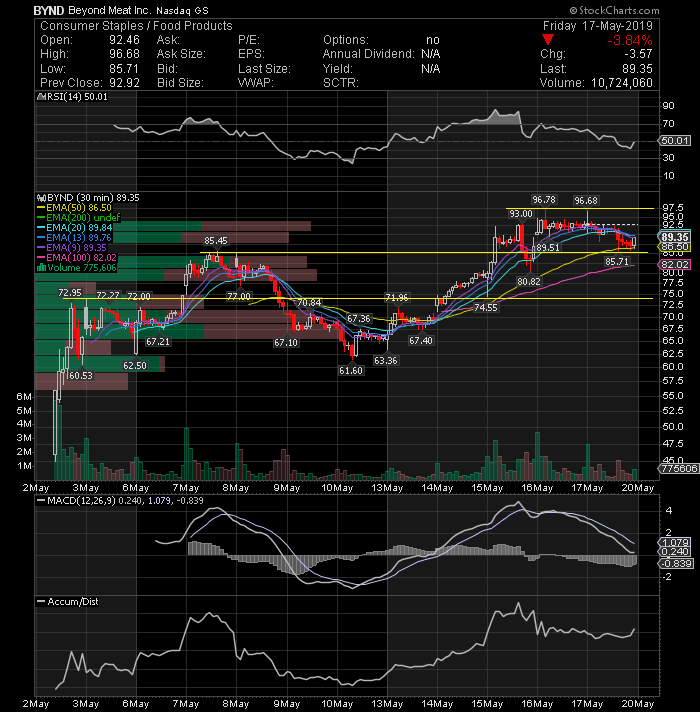Click the EMA(100) 82.02 legend entry
This screenshot has width=700, height=712.
81,257
